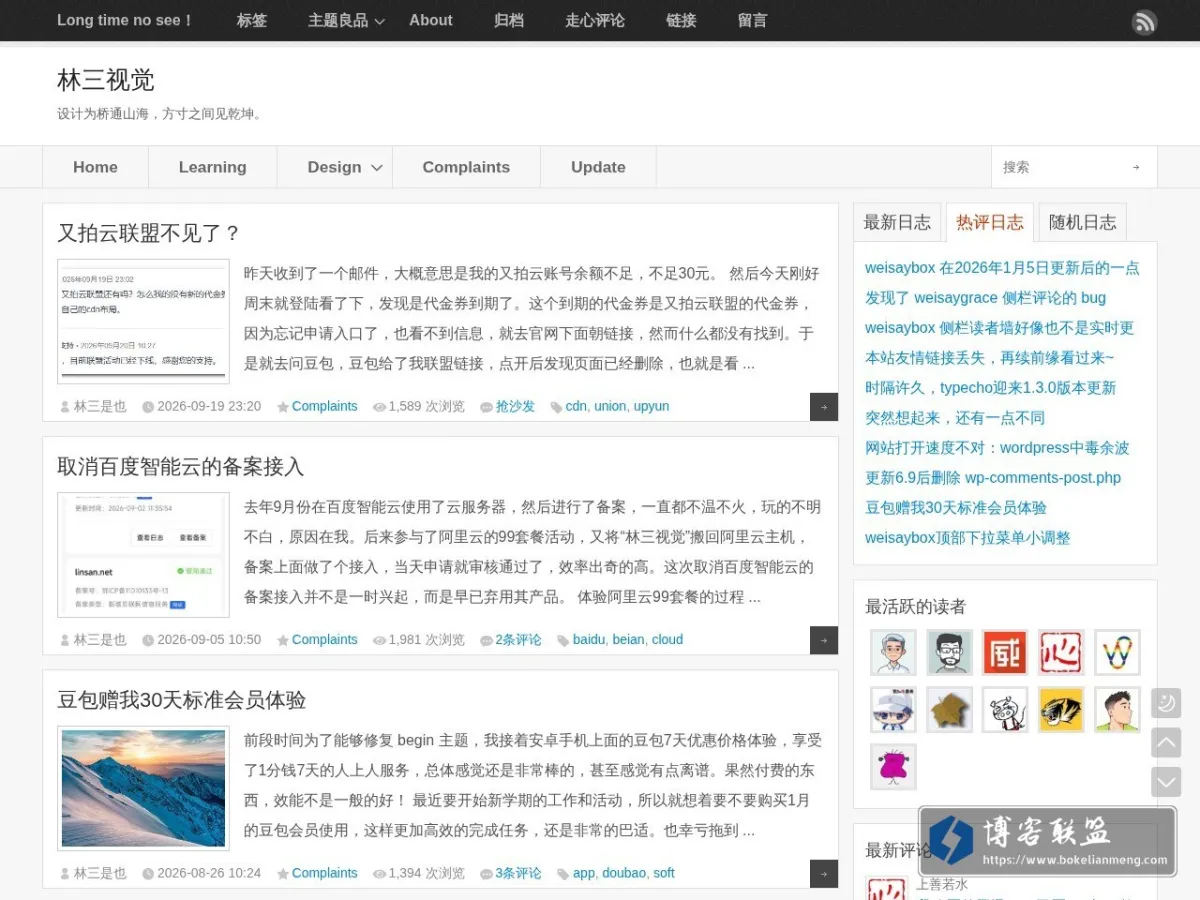Click tiger reader avatar
The image size is (1200, 900).
coord(1061,709)
